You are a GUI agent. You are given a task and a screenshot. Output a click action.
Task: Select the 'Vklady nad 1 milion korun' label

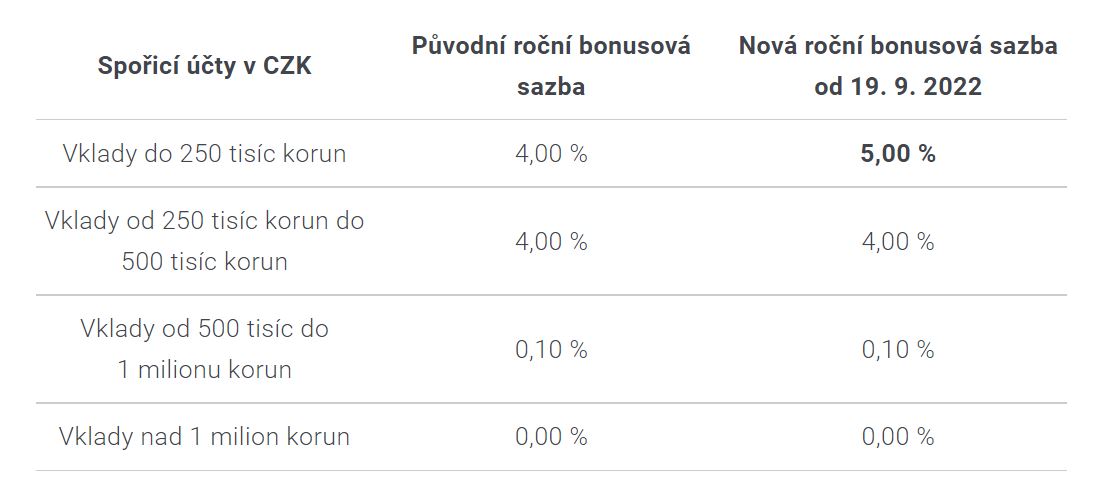204,437
